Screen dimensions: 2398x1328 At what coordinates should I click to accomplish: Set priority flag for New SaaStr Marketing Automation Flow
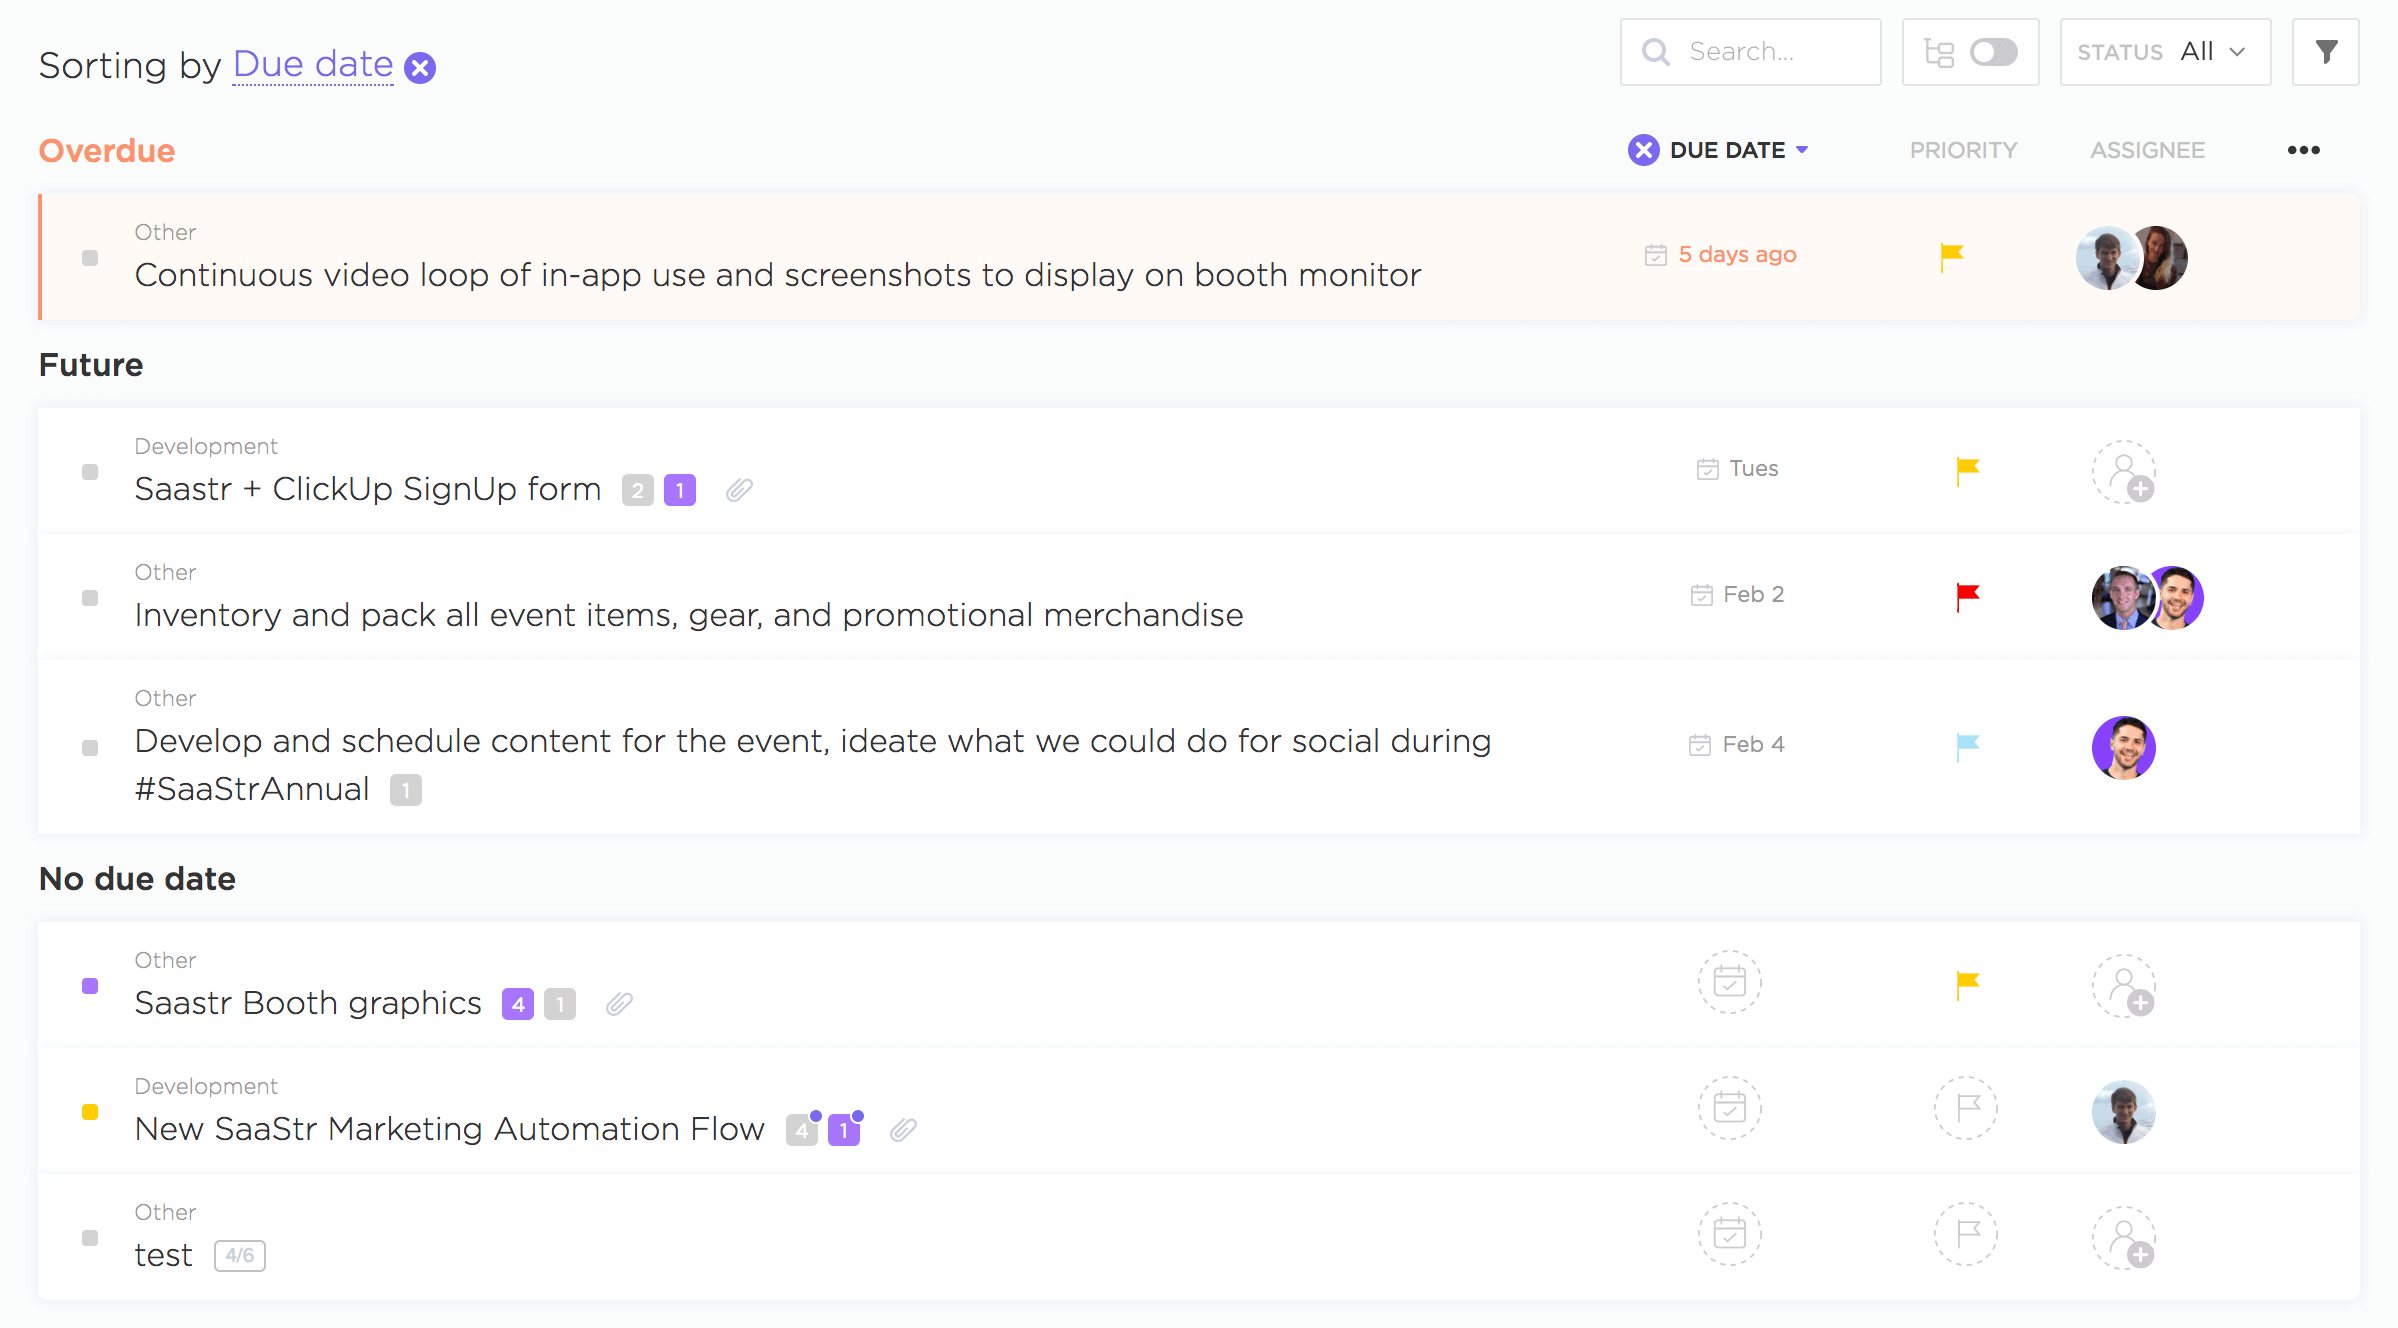[1966, 1108]
